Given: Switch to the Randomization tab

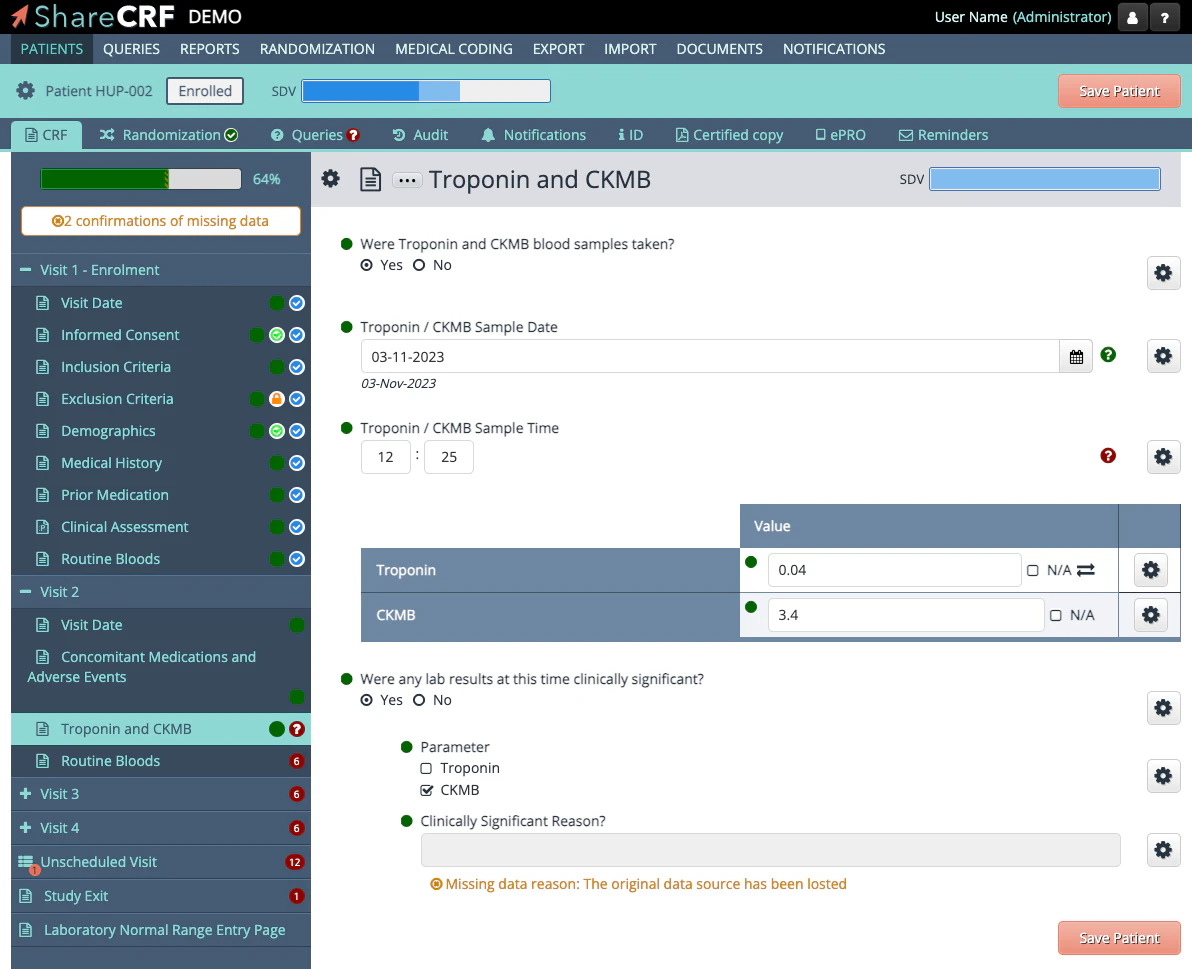Looking at the screenshot, I should 168,135.
